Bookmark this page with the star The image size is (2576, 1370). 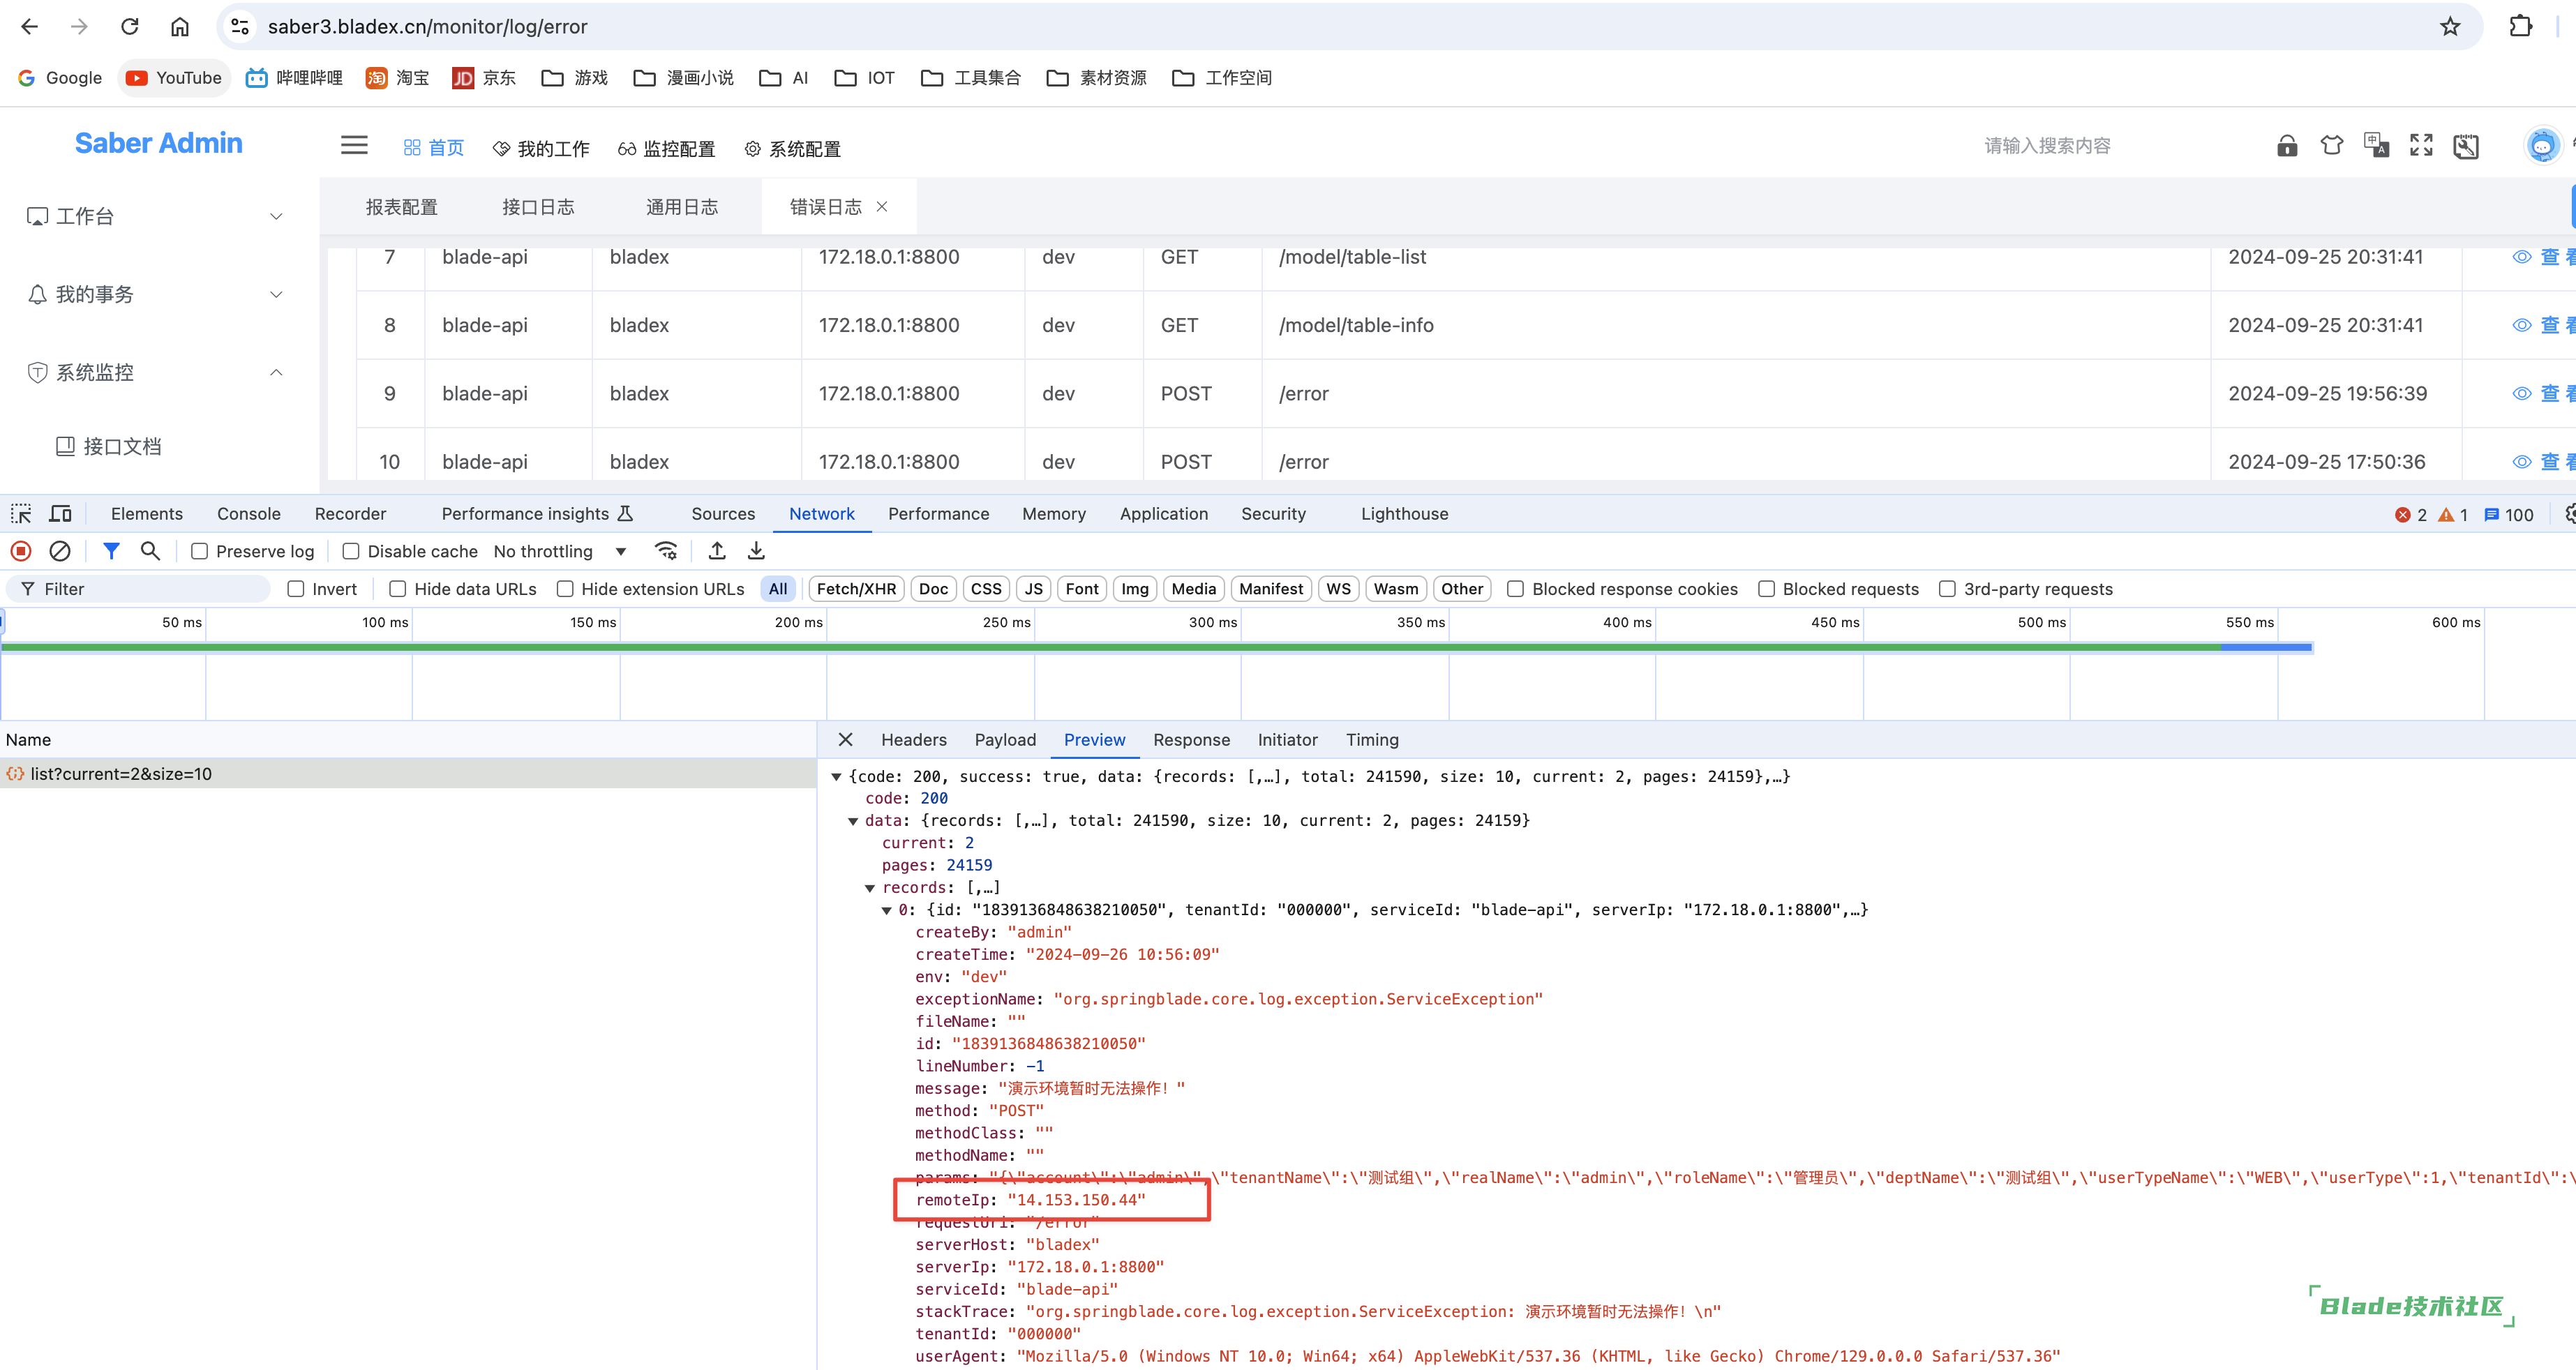tap(2449, 27)
